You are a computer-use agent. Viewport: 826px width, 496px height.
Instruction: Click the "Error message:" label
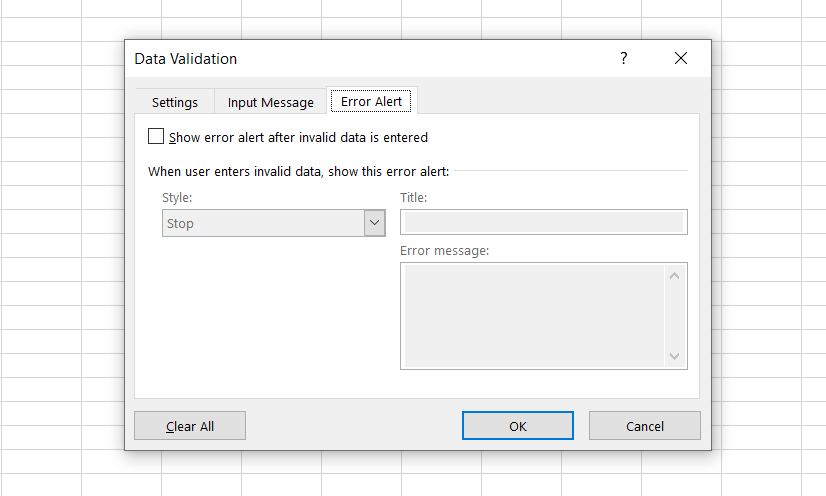click(x=444, y=250)
